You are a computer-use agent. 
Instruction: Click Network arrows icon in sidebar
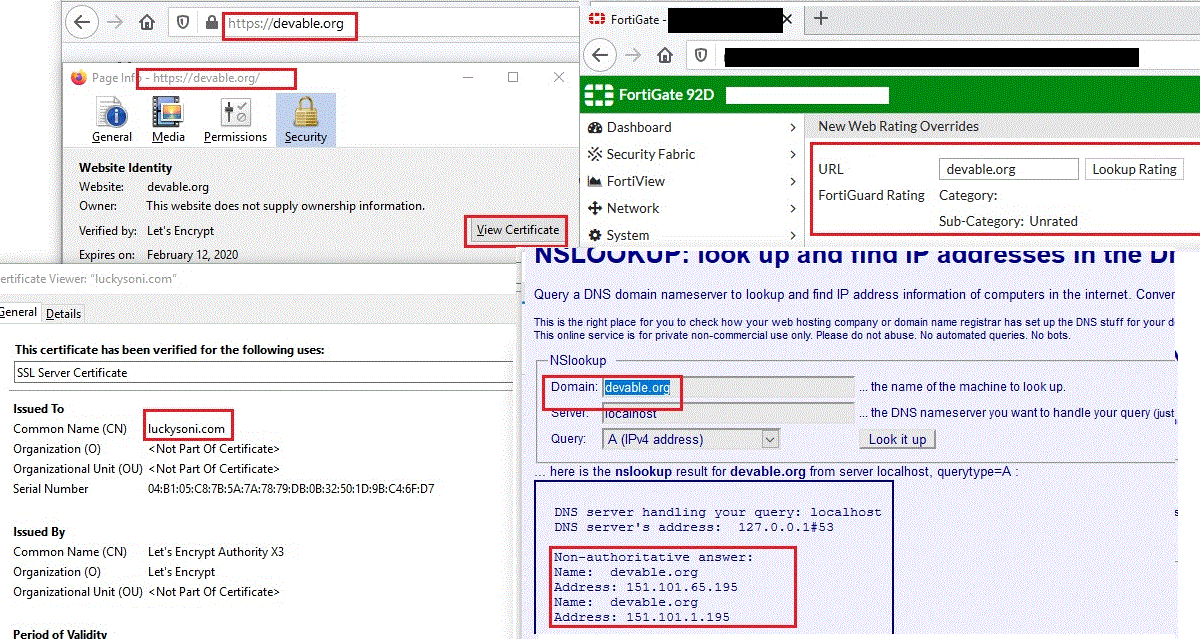595,208
